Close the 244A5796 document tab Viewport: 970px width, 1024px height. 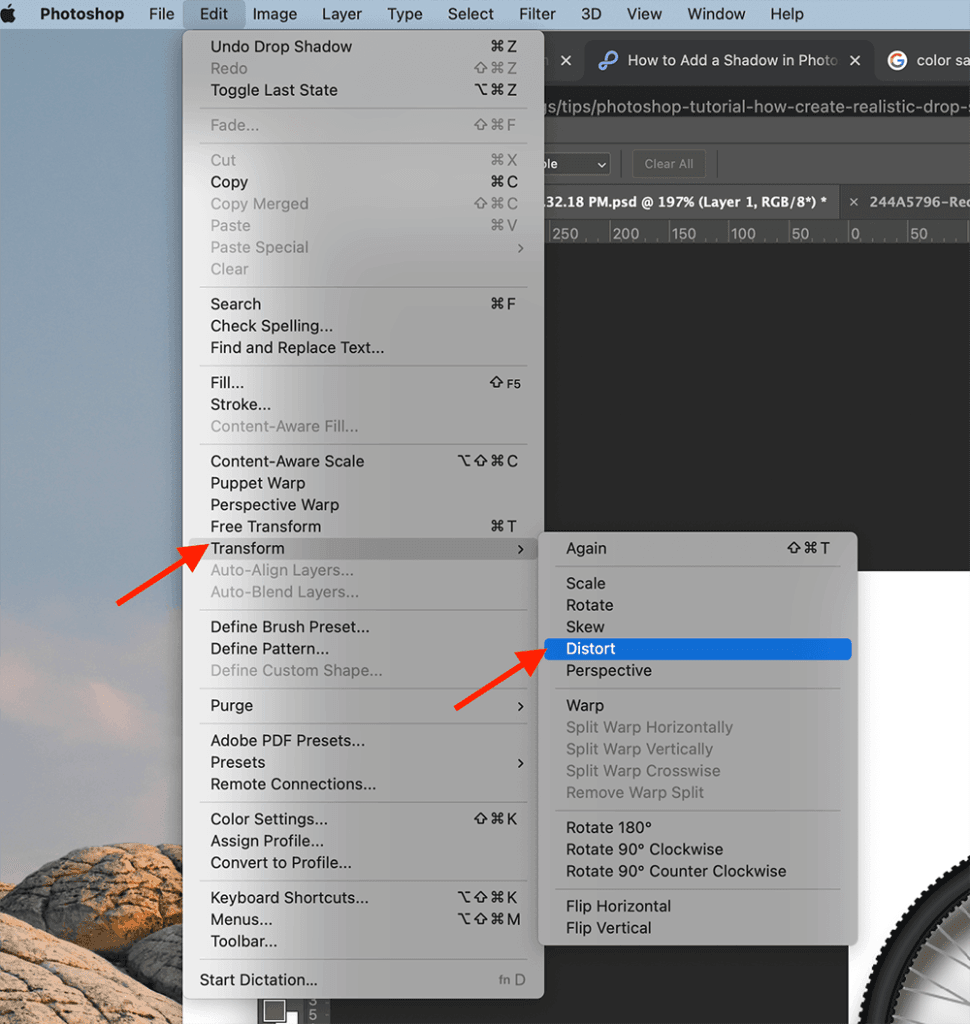point(853,202)
